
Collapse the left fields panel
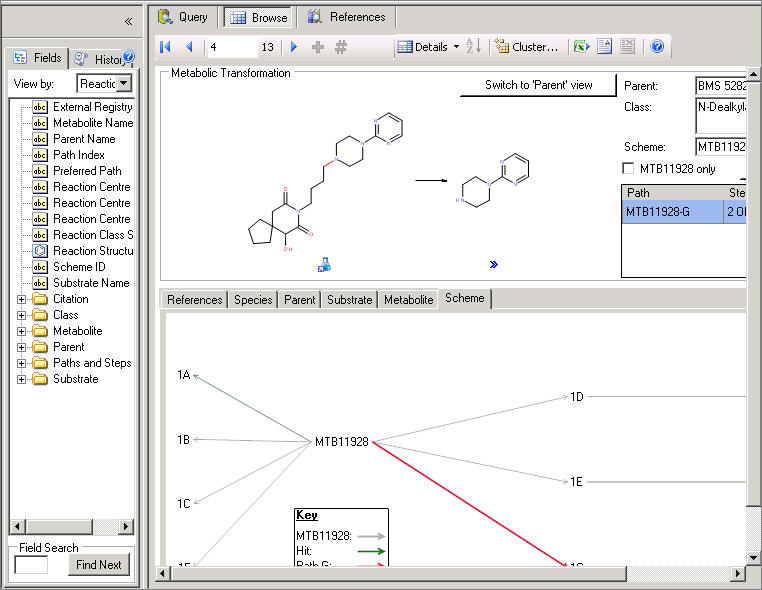(x=128, y=21)
